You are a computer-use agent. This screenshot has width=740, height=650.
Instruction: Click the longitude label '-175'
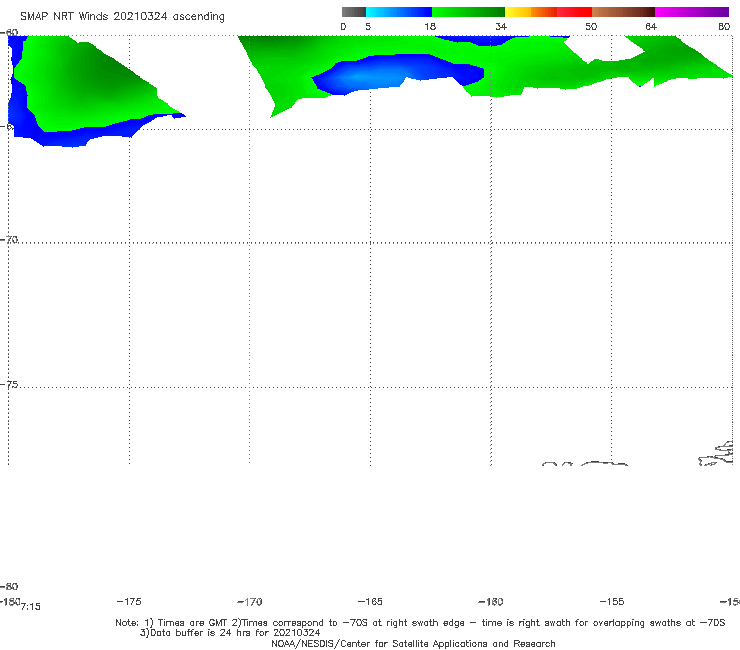[x=129, y=602]
